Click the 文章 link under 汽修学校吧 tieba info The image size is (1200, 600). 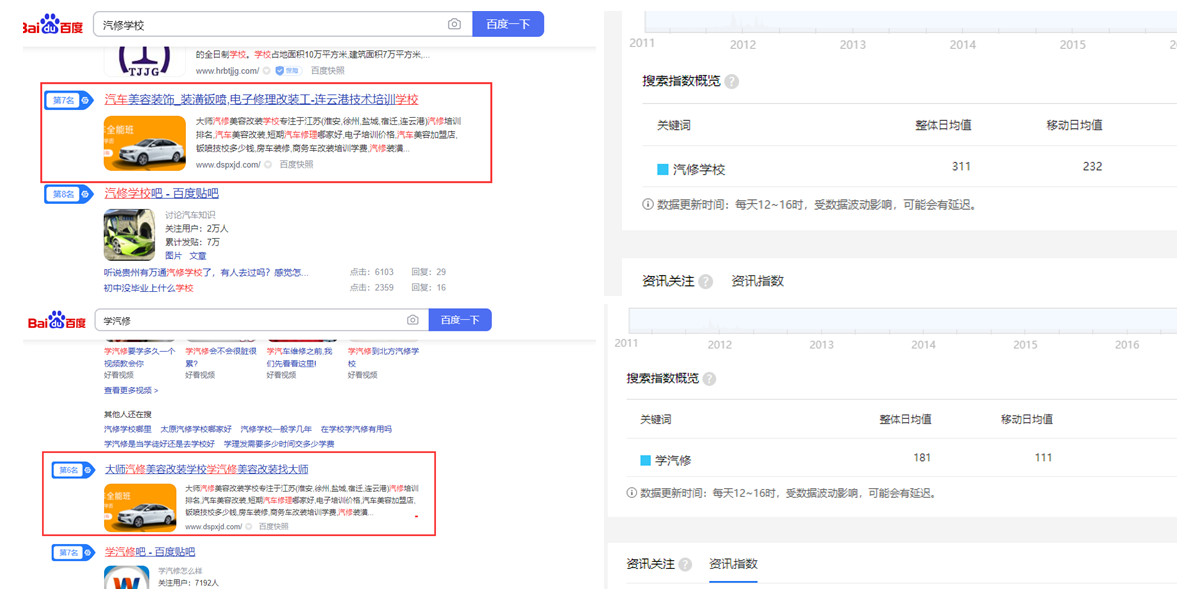(198, 256)
